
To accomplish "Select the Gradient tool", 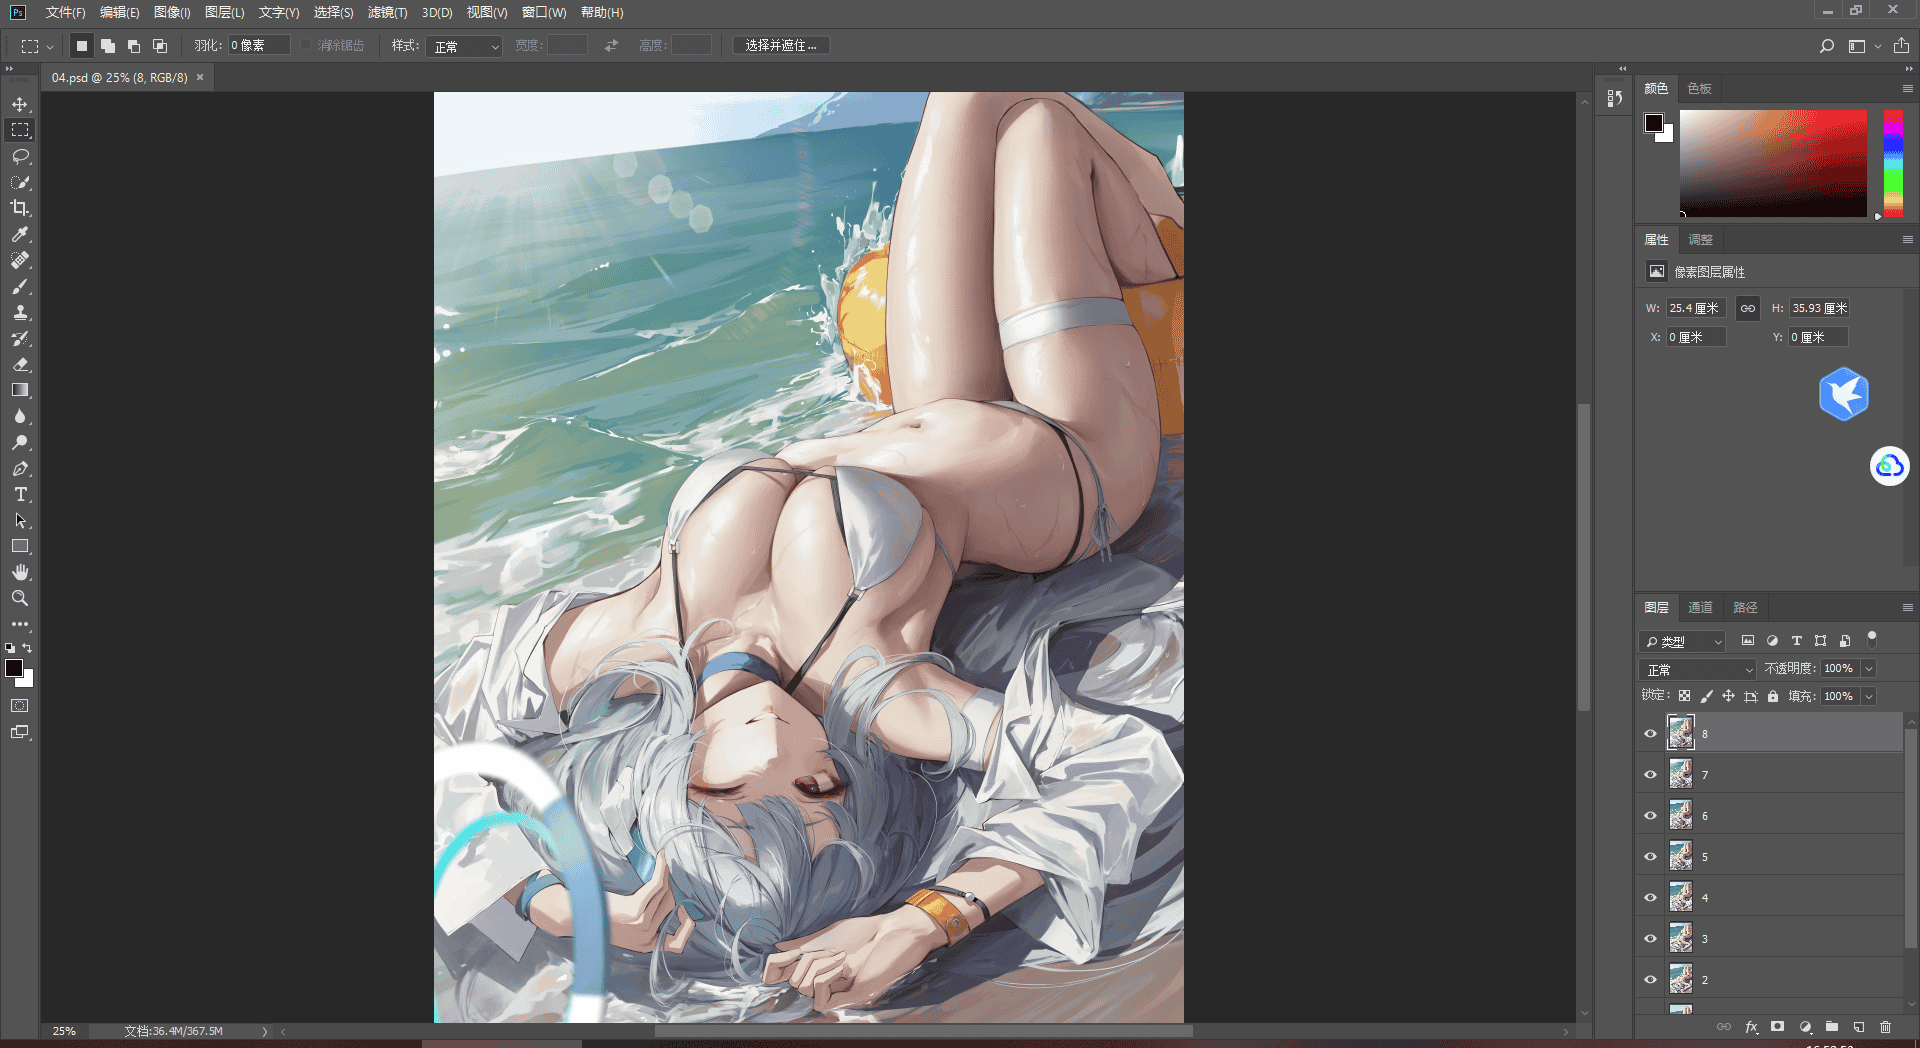I will coord(20,390).
